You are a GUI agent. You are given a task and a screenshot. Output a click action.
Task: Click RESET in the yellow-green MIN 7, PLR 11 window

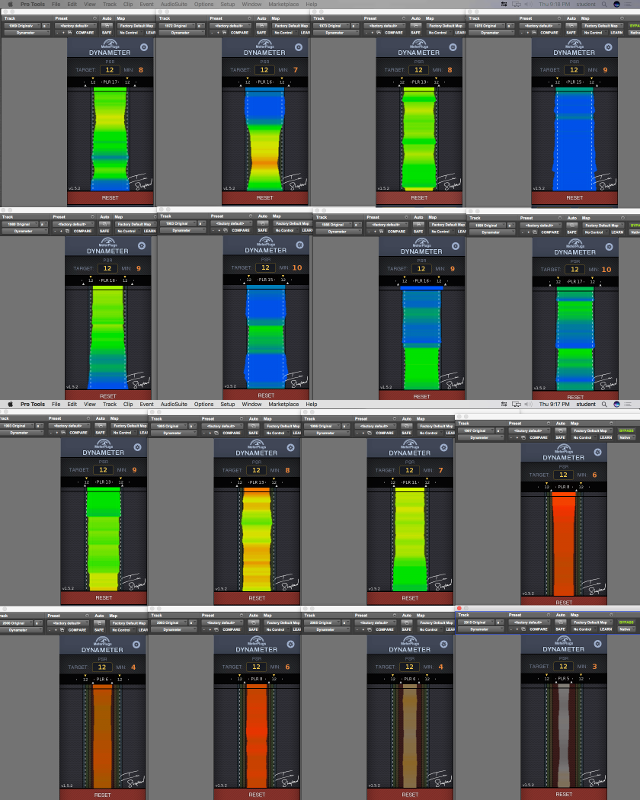pyautogui.click(x=410, y=598)
